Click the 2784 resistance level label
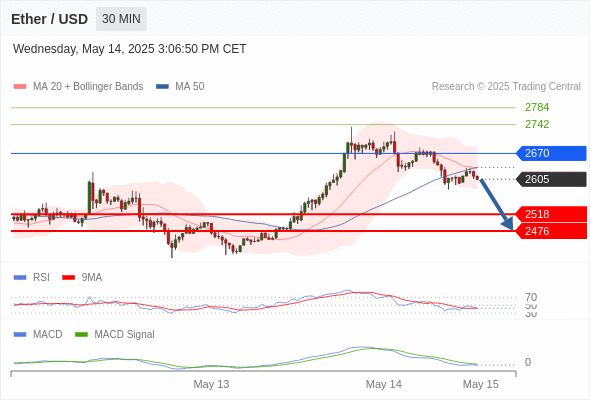 (x=537, y=107)
